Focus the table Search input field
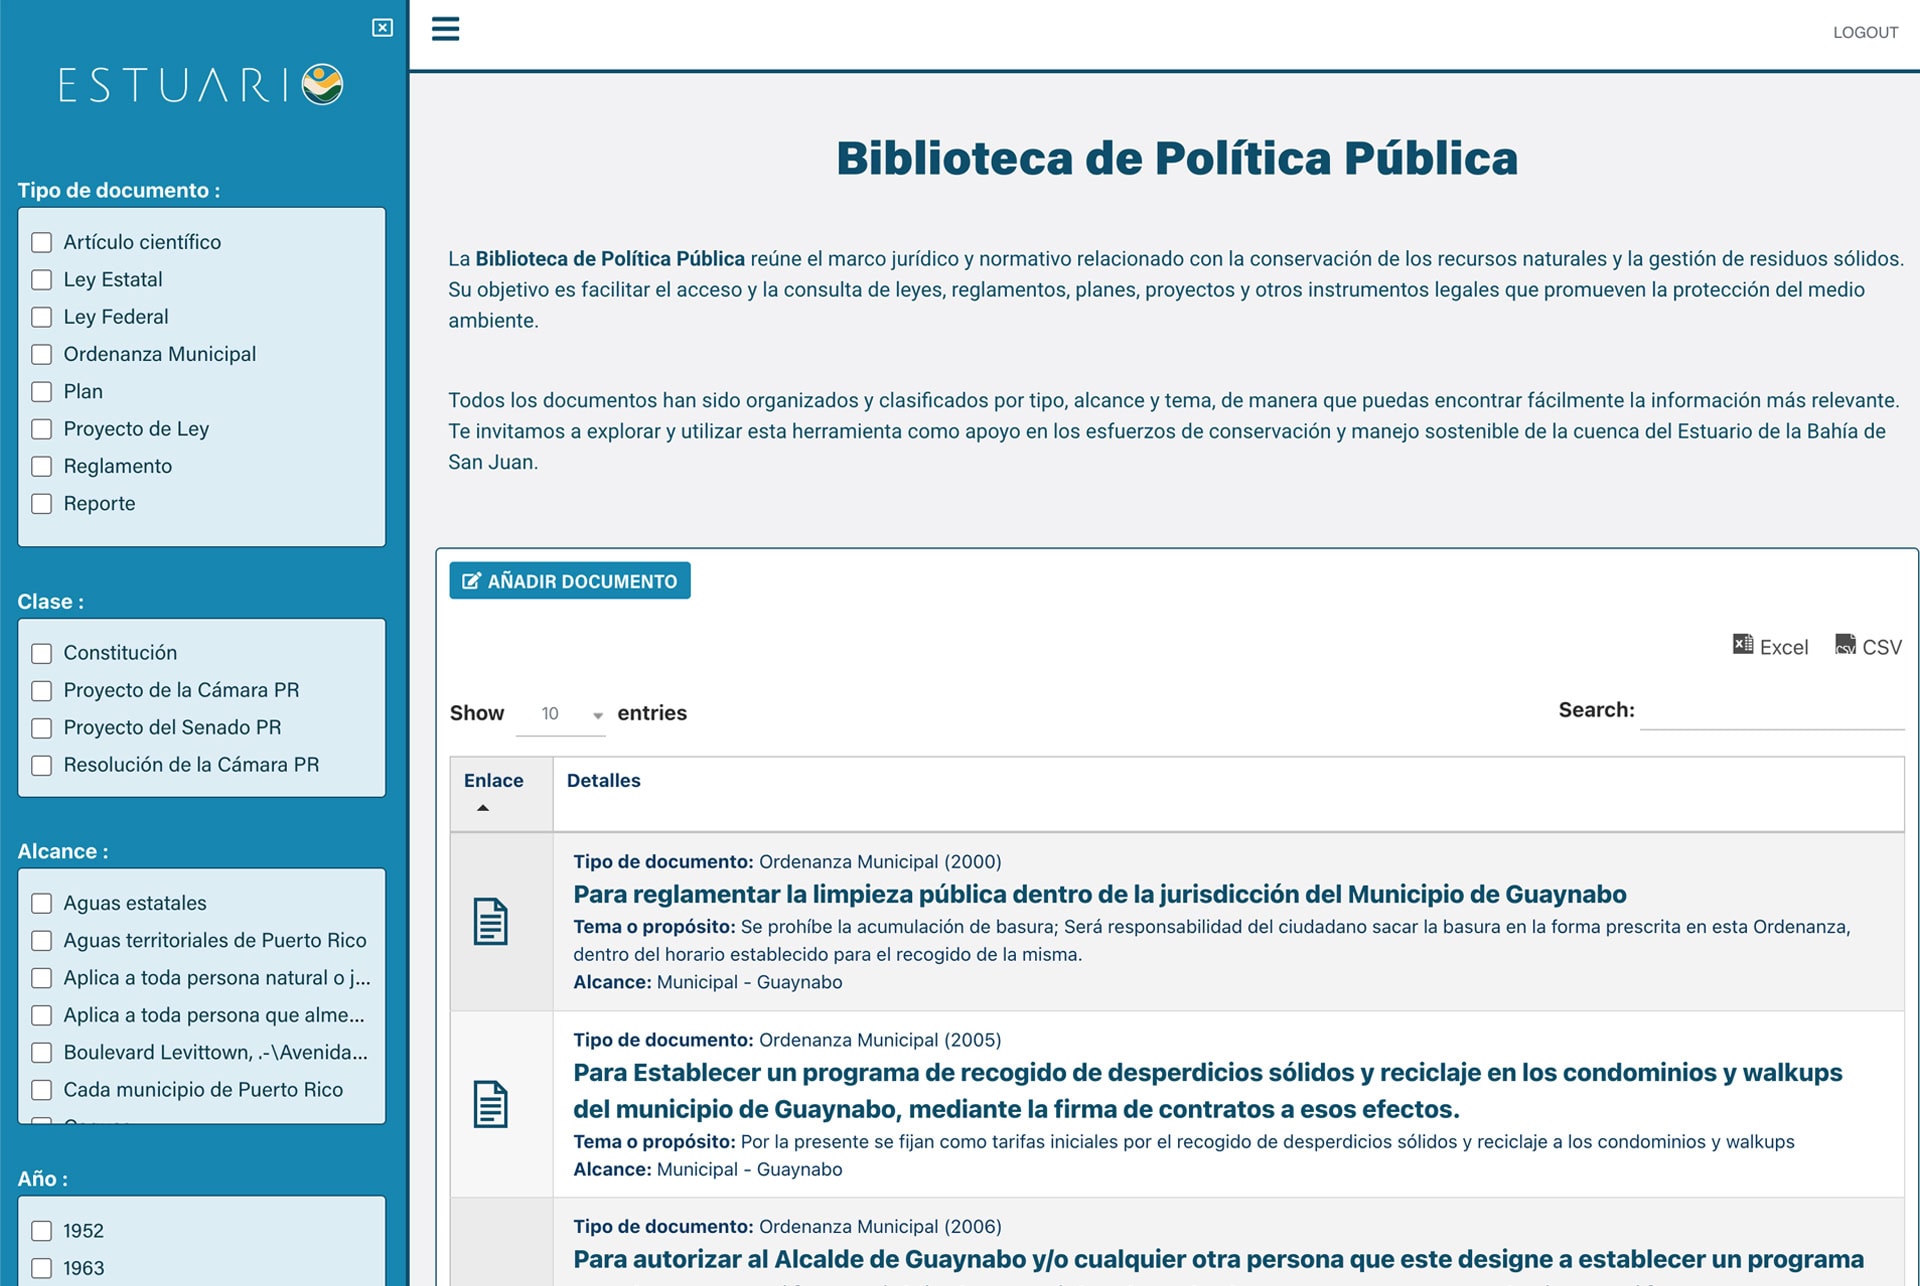 (1771, 711)
